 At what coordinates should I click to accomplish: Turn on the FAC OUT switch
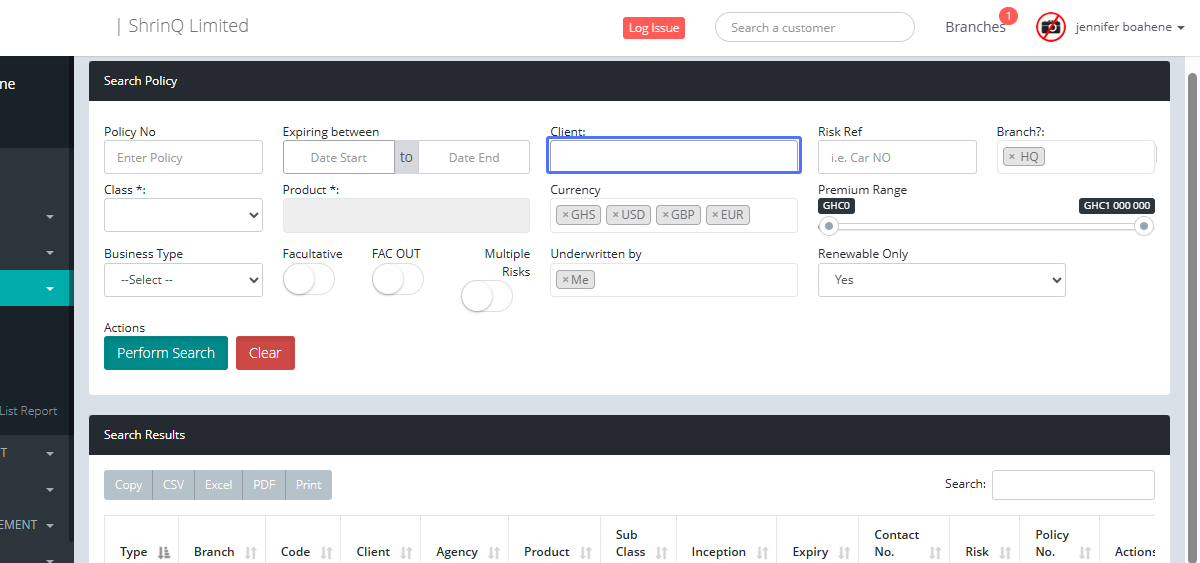tap(397, 280)
